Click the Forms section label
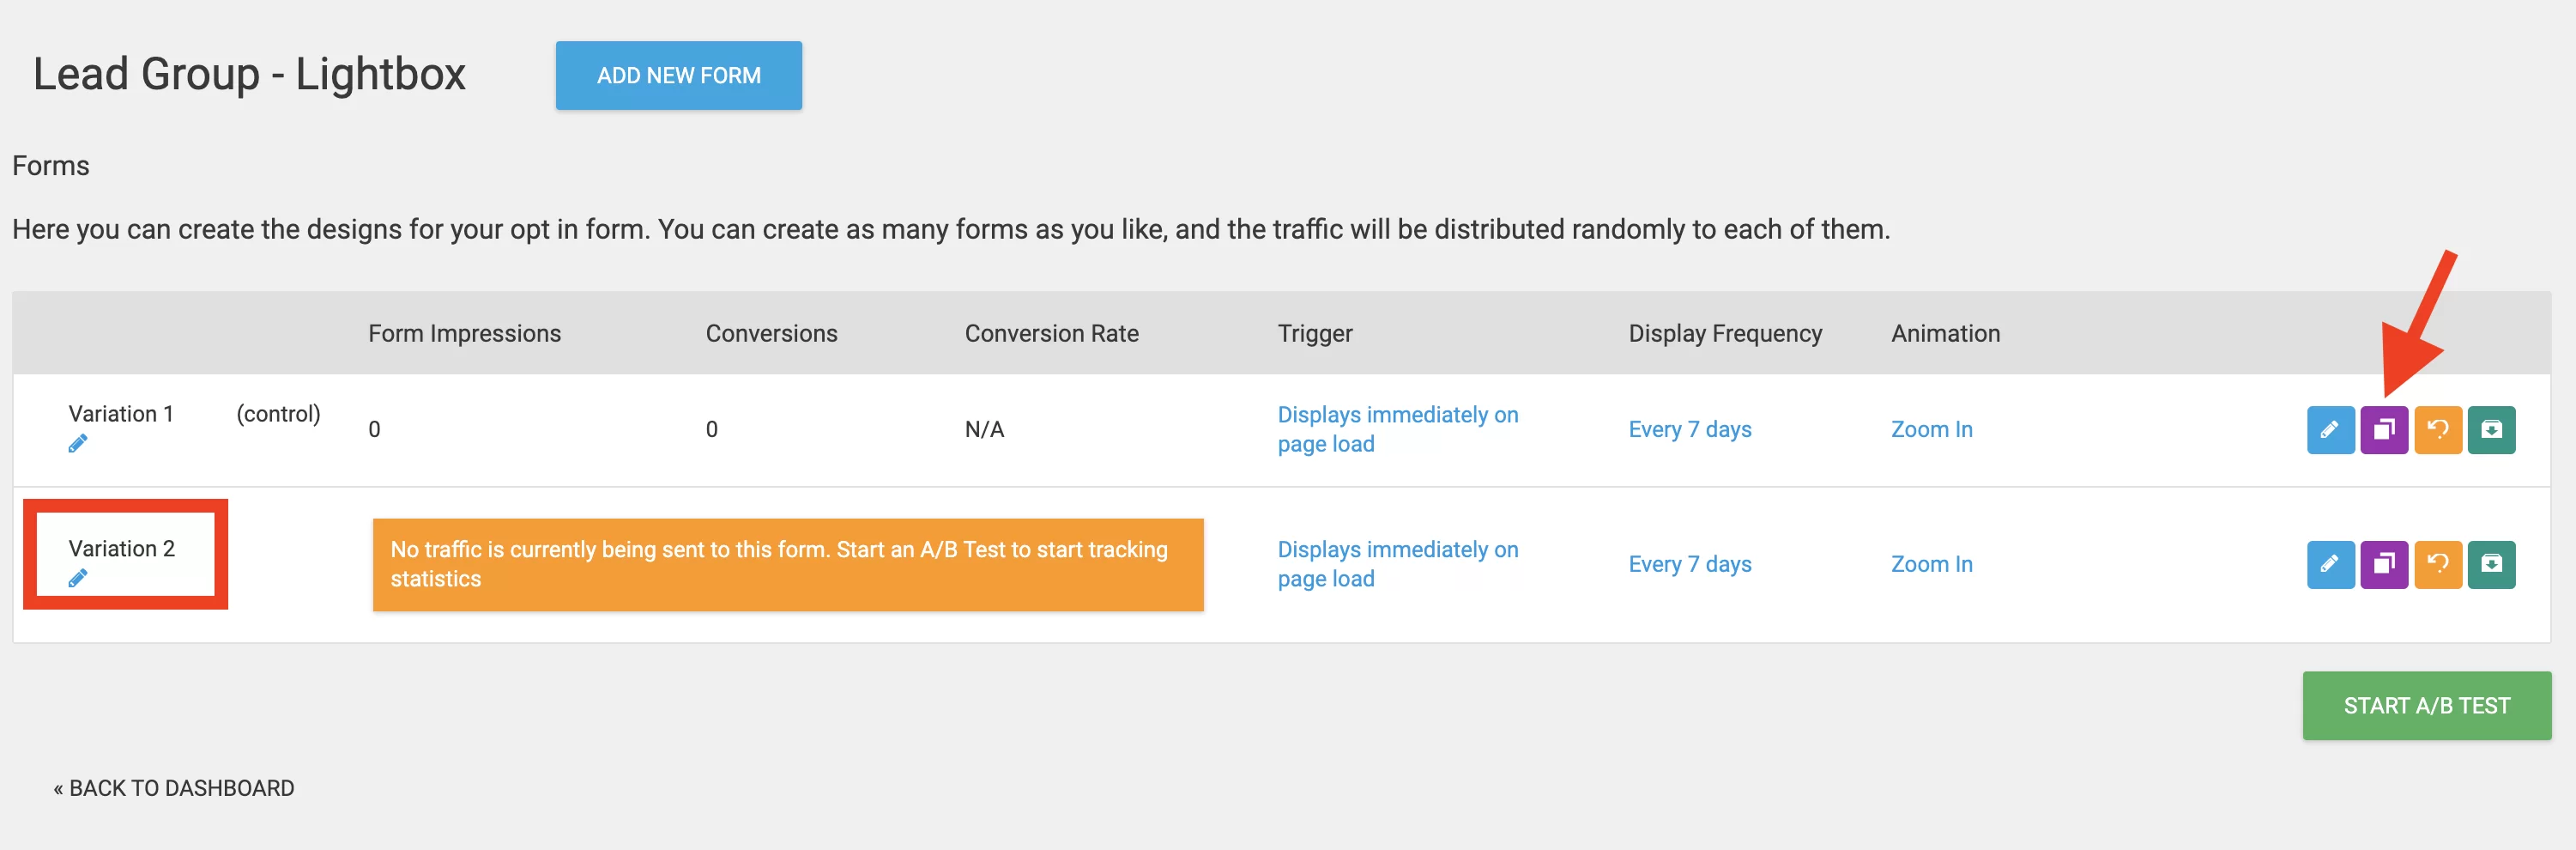 (51, 165)
